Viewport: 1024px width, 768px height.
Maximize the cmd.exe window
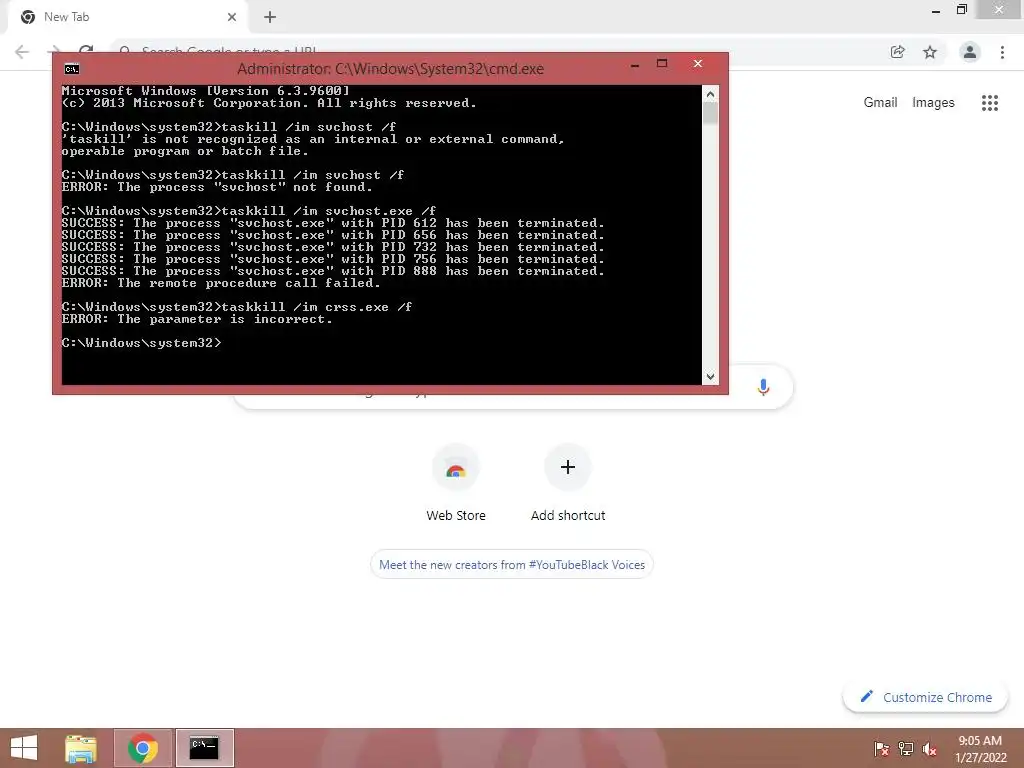[662, 63]
